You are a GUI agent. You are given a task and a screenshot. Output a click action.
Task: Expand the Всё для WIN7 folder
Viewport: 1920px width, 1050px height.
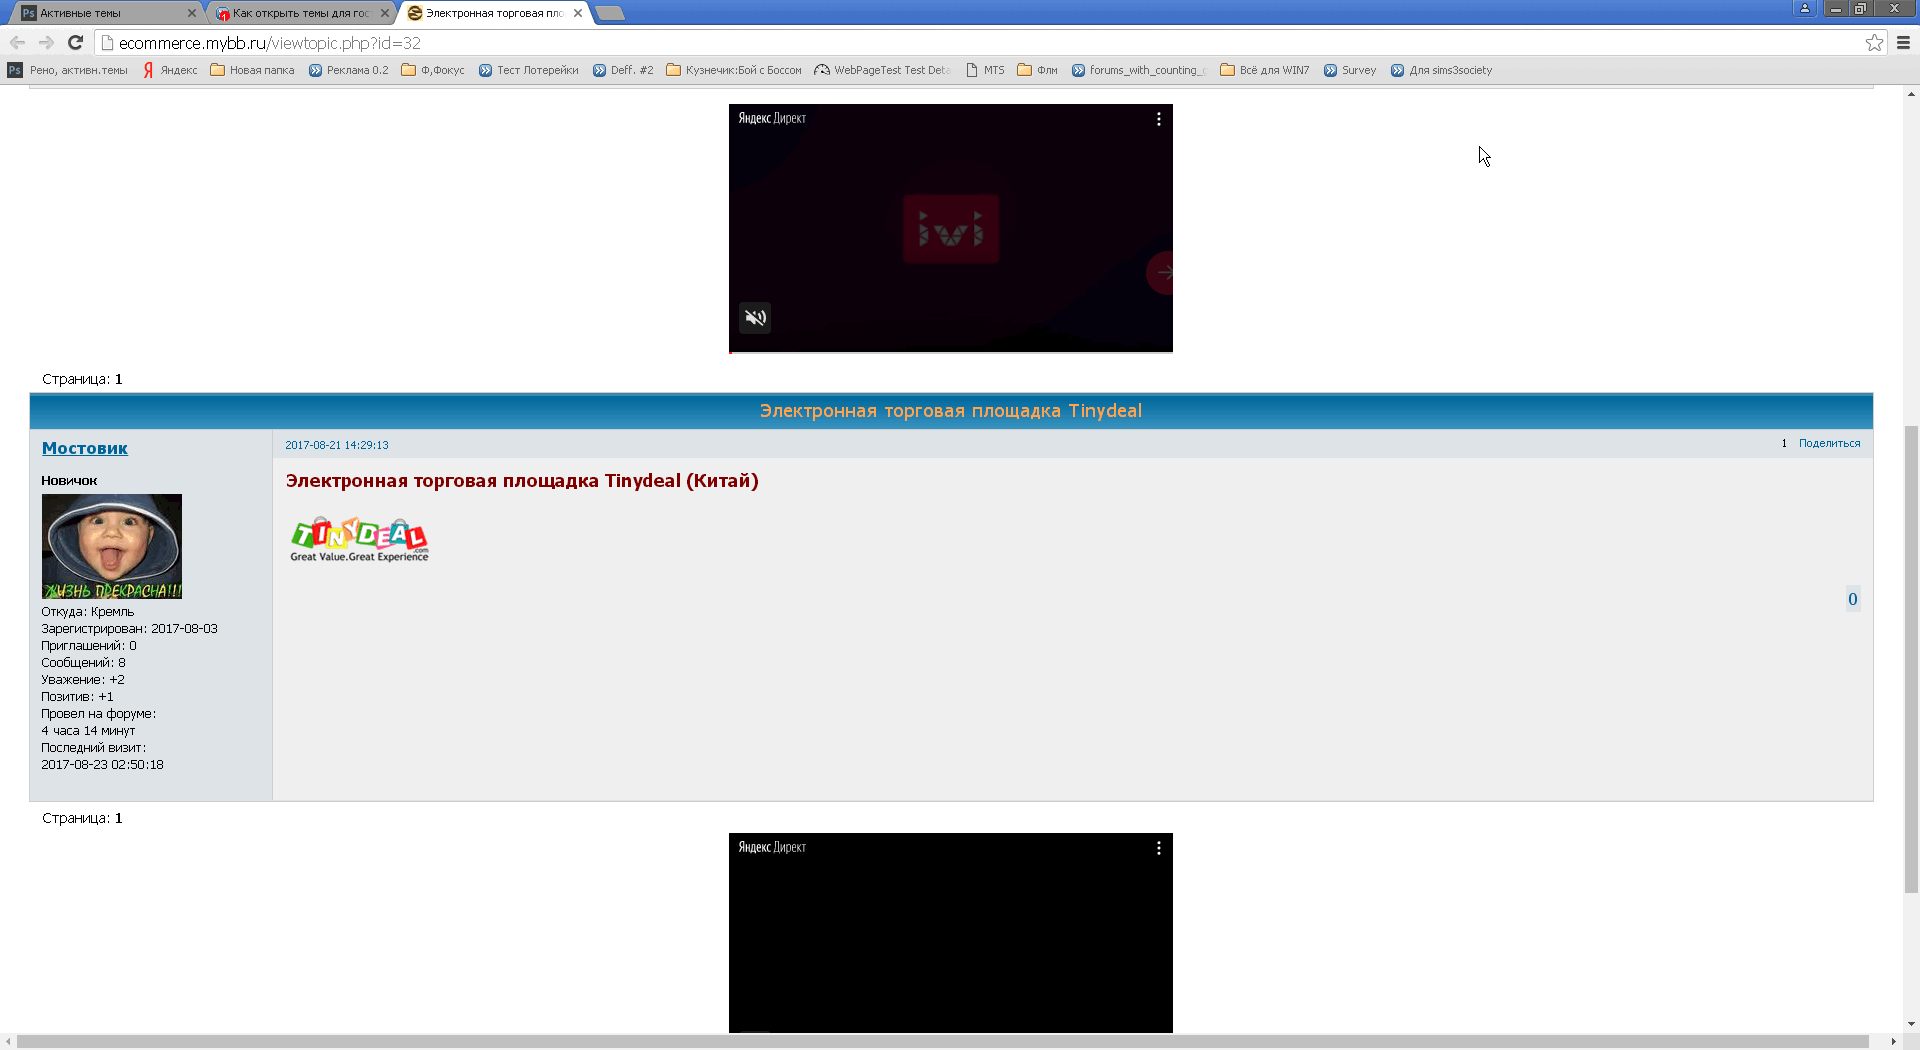pyautogui.click(x=1264, y=70)
